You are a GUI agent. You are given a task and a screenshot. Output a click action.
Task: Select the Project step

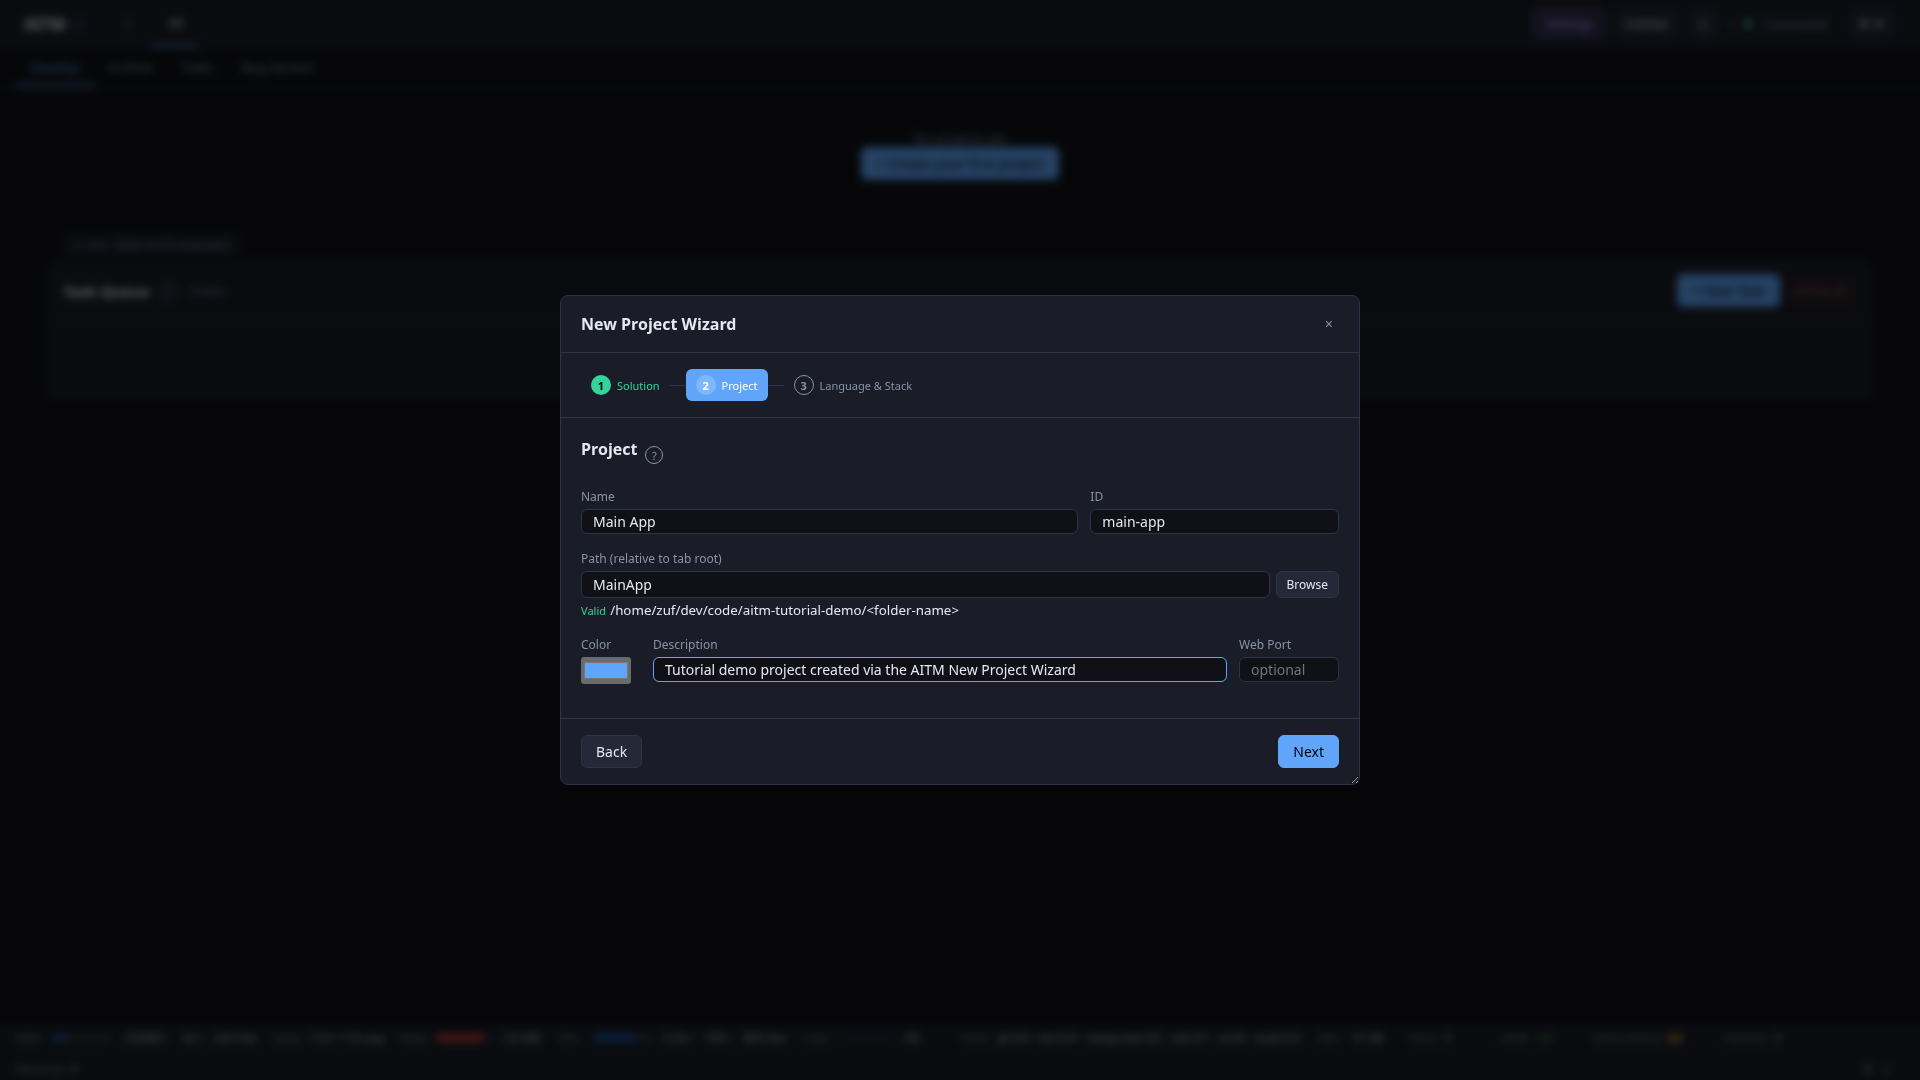tap(727, 386)
